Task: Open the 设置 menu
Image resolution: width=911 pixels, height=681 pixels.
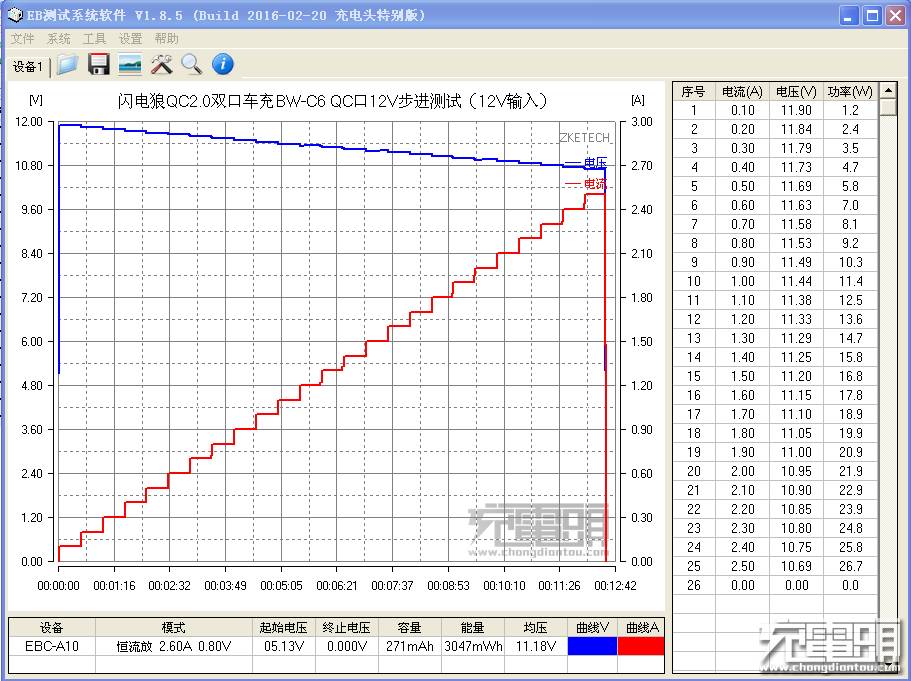Action: (131, 38)
